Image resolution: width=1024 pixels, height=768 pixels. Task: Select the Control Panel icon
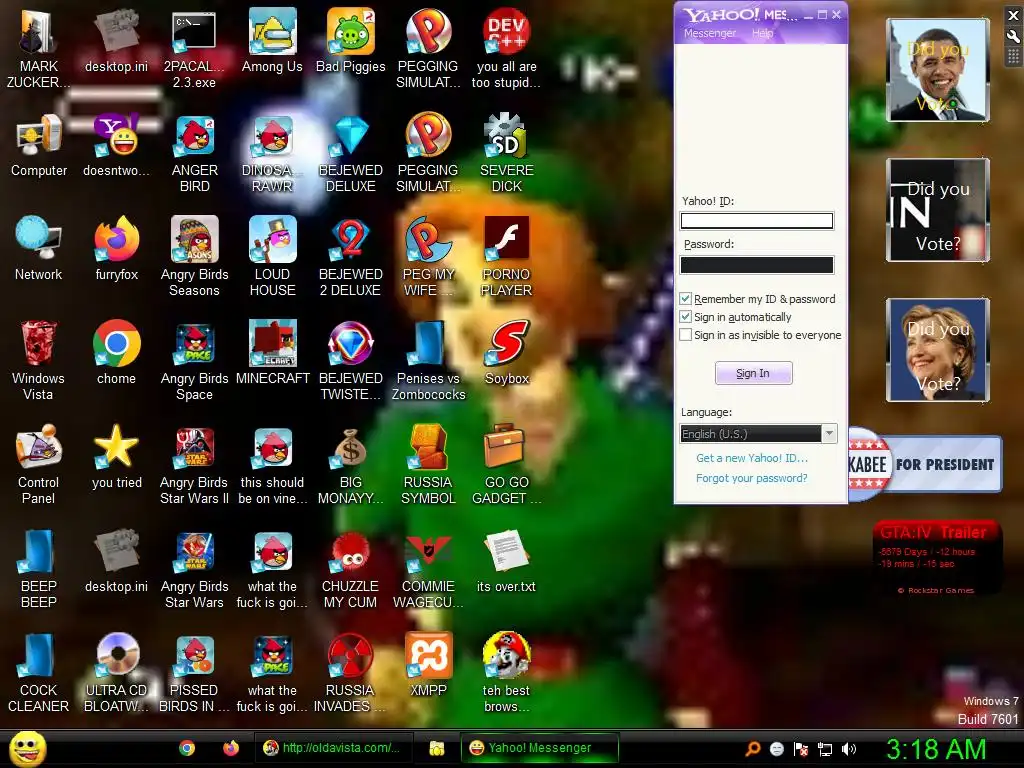[x=39, y=465]
